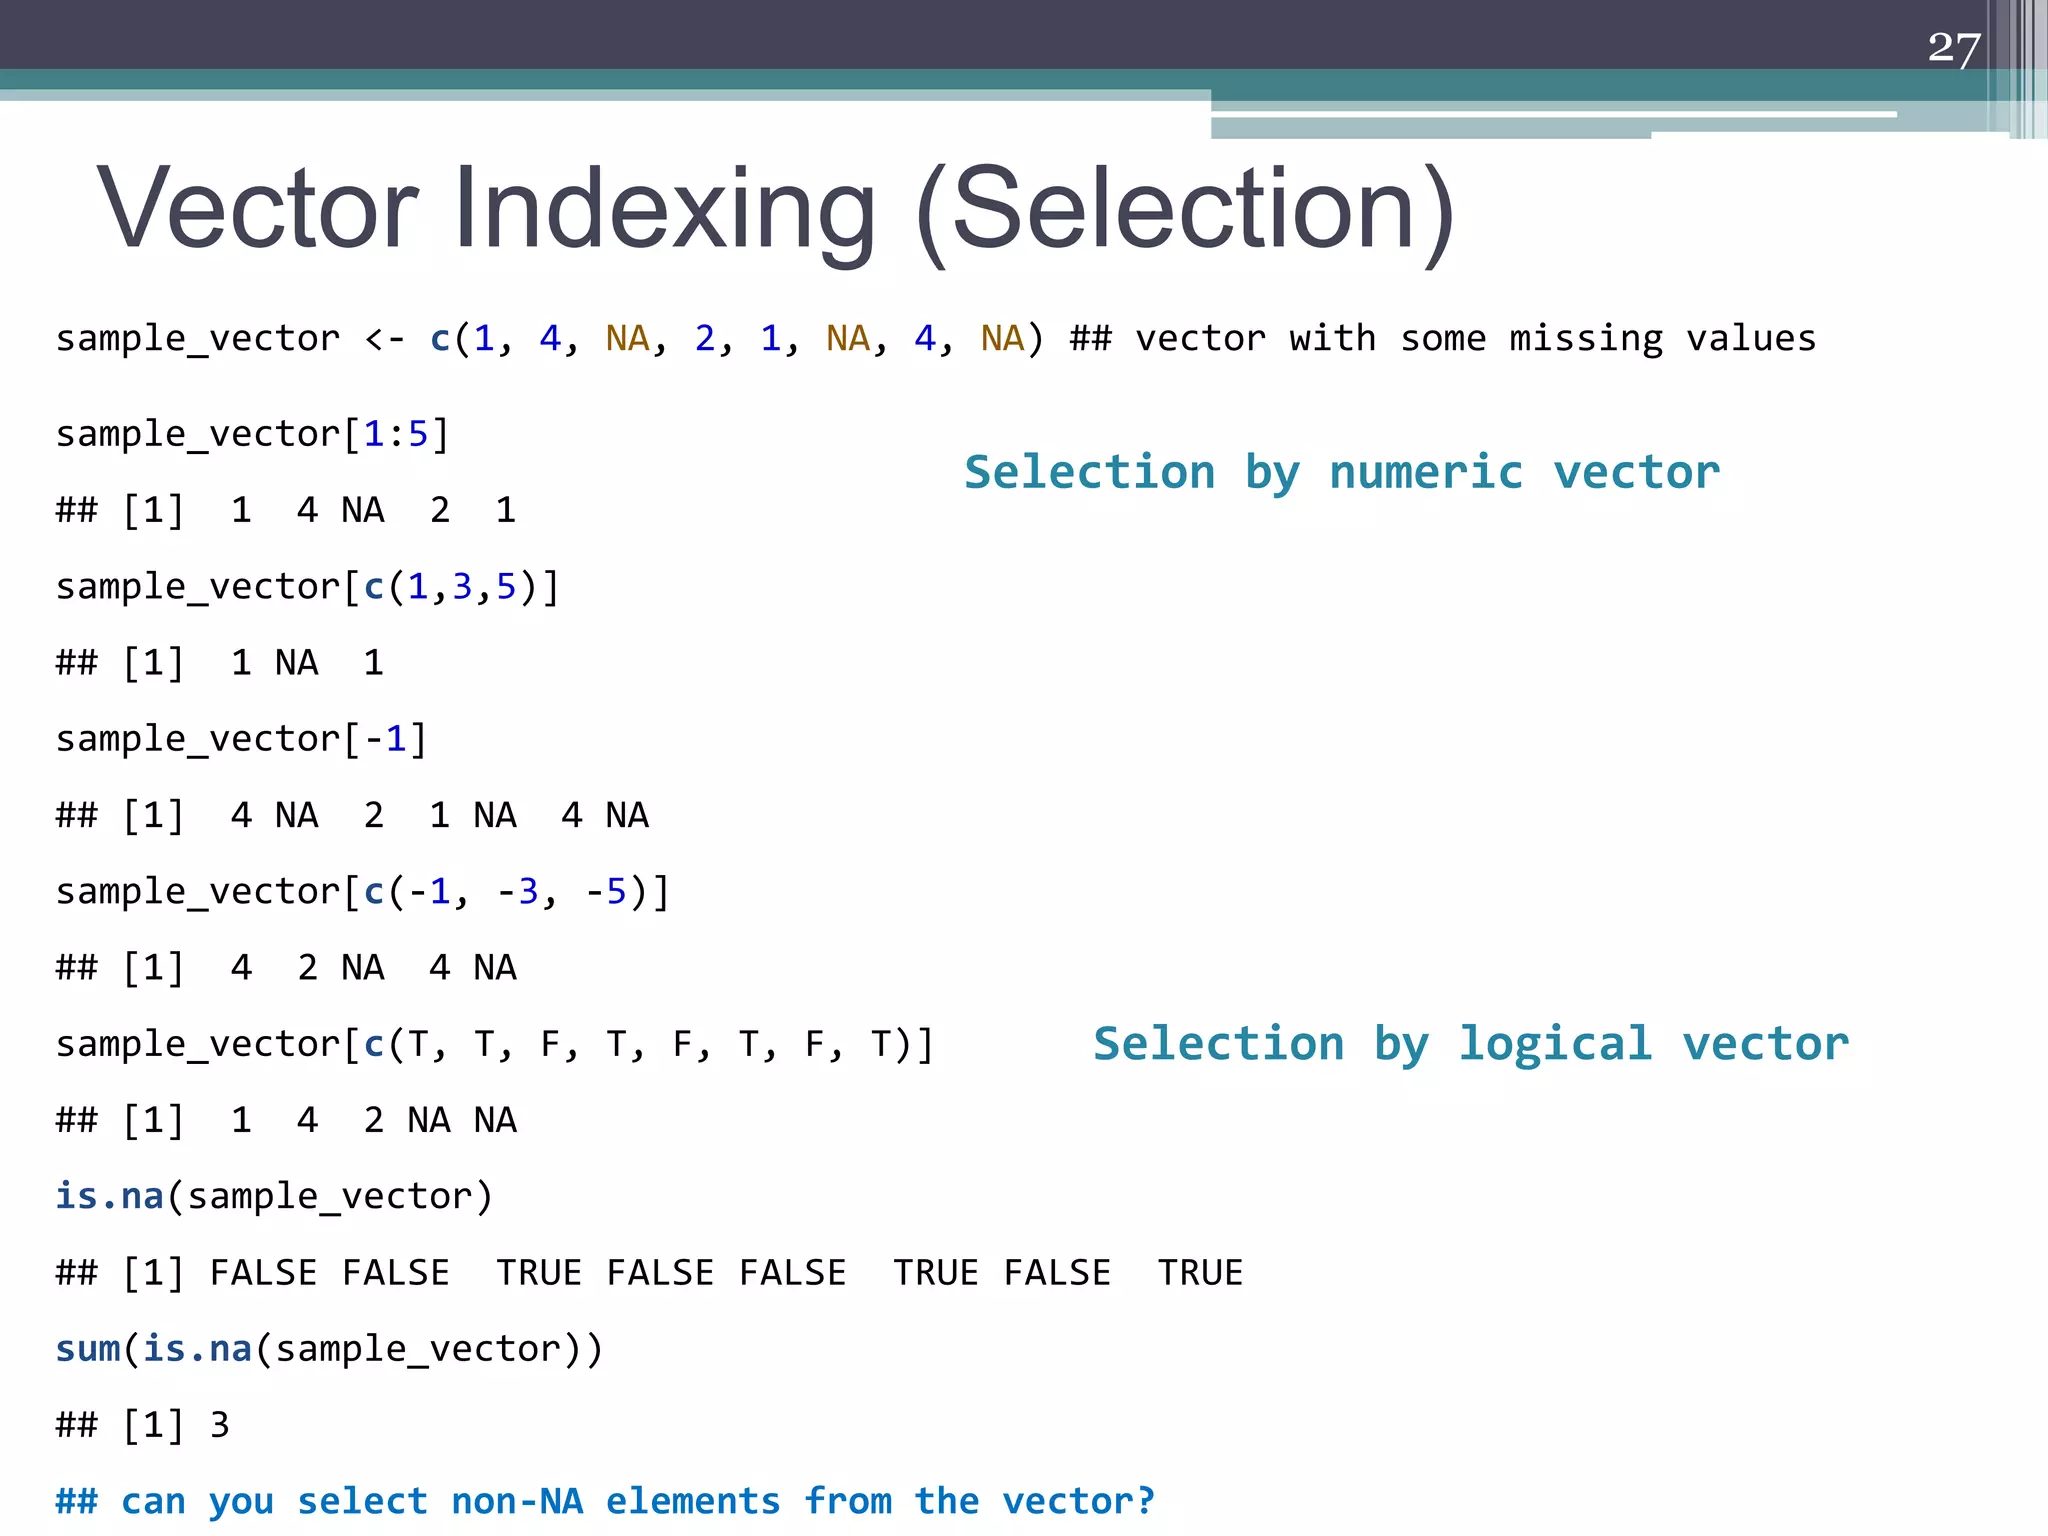Click the output '## [1] 1 NA 1'
2048x1536 pixels.
coord(220,663)
